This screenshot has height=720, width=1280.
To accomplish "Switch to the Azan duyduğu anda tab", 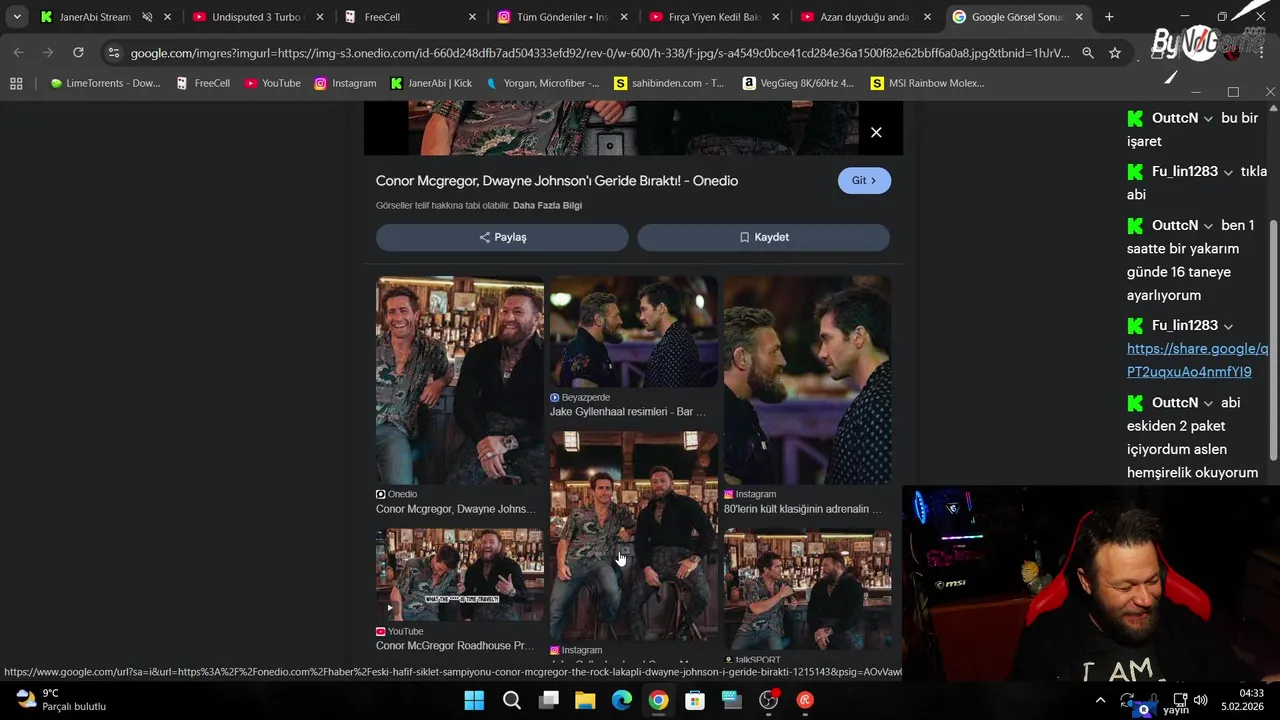I will 866,17.
